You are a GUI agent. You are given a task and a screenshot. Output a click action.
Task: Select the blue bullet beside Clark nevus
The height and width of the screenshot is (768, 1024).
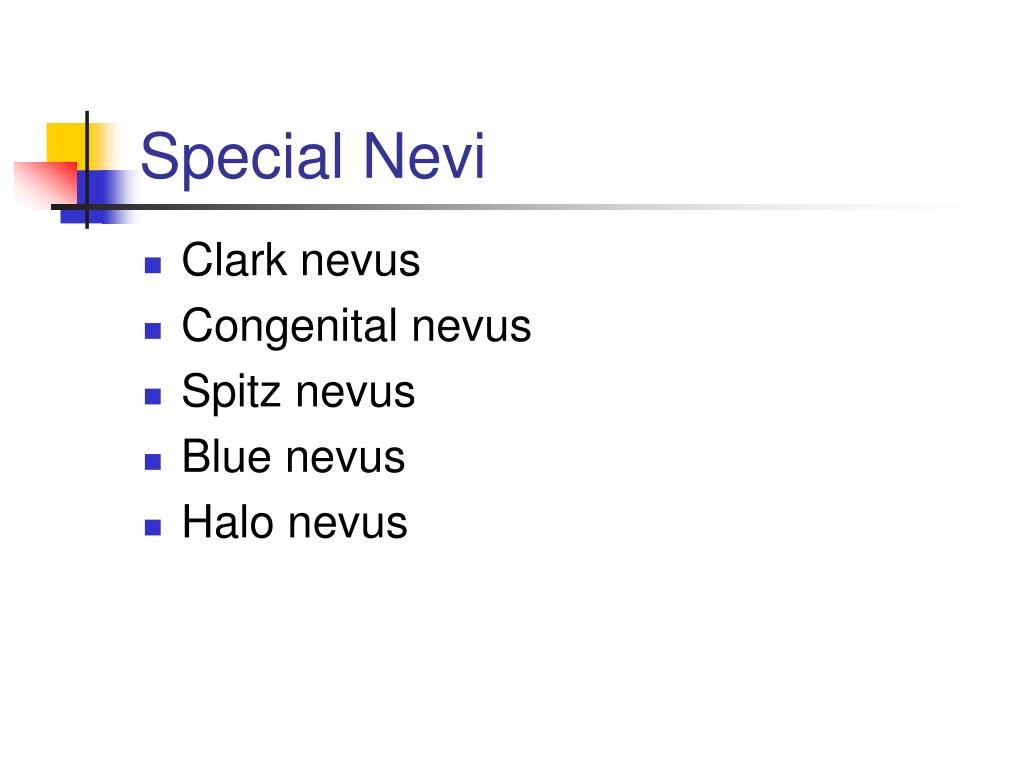153,265
